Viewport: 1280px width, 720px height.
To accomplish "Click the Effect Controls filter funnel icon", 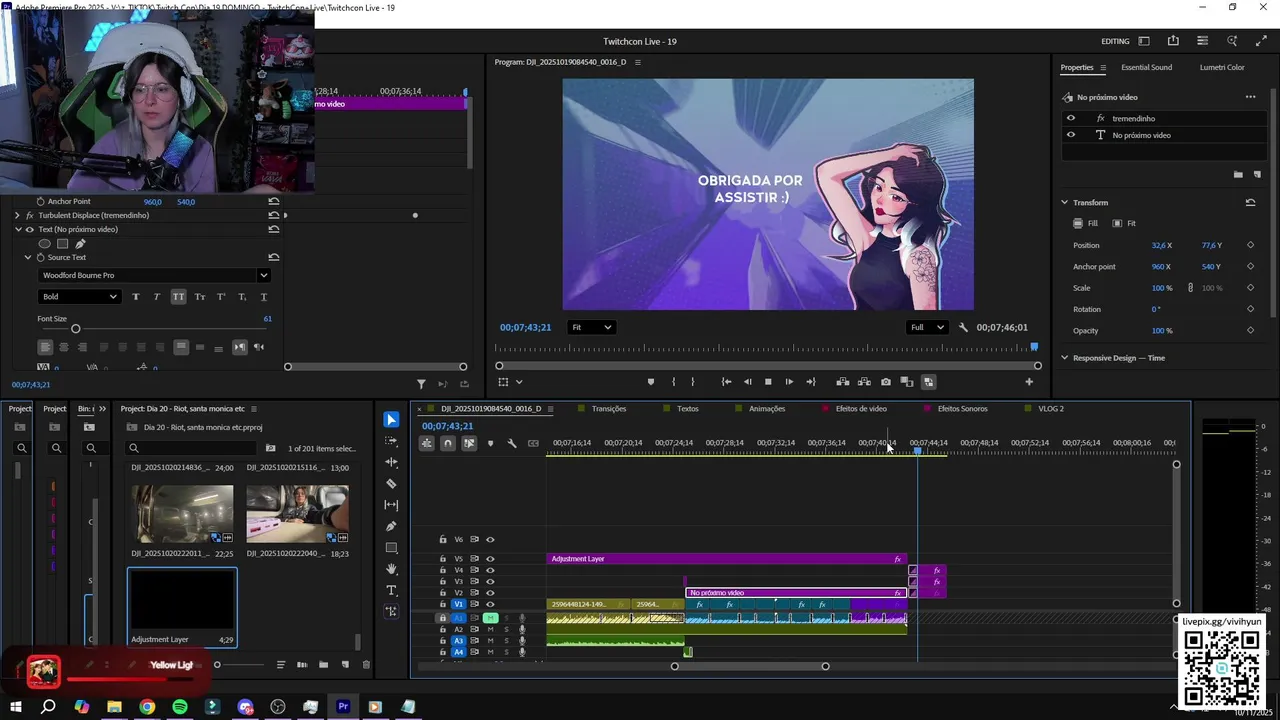I will (421, 384).
